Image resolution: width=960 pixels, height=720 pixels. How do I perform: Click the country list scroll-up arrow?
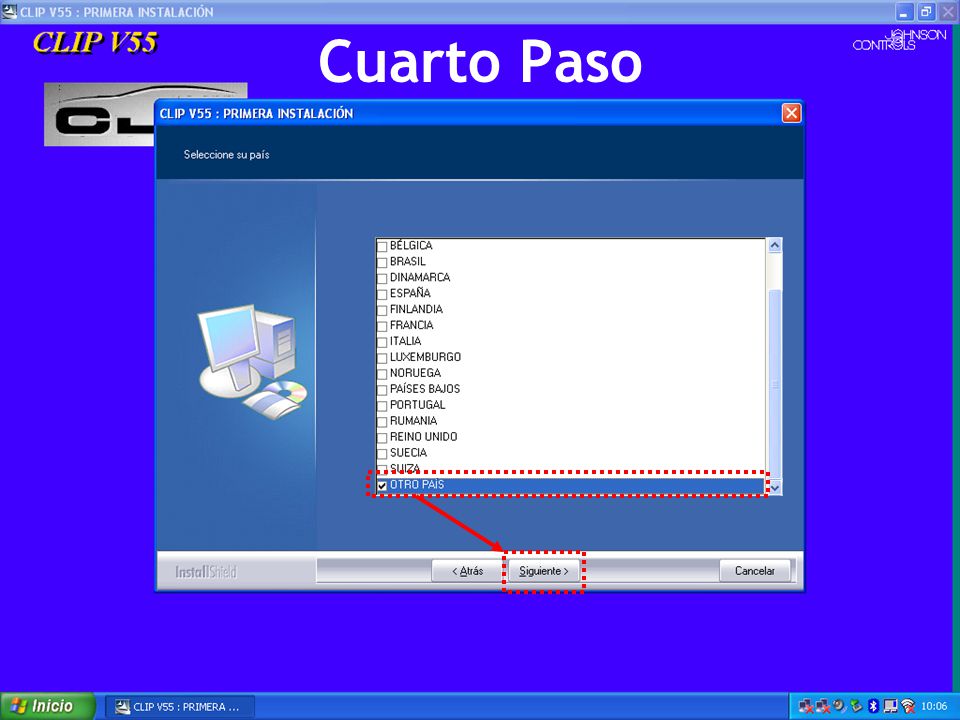click(774, 246)
